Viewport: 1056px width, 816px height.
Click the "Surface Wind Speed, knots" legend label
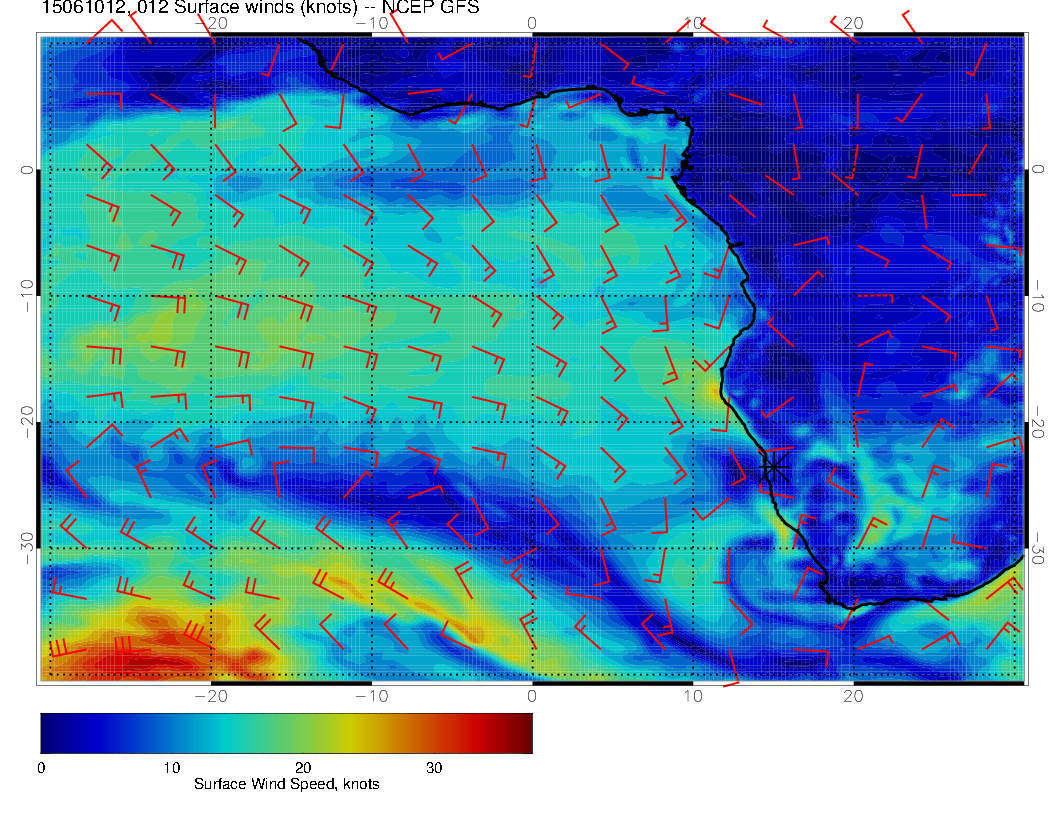click(286, 784)
